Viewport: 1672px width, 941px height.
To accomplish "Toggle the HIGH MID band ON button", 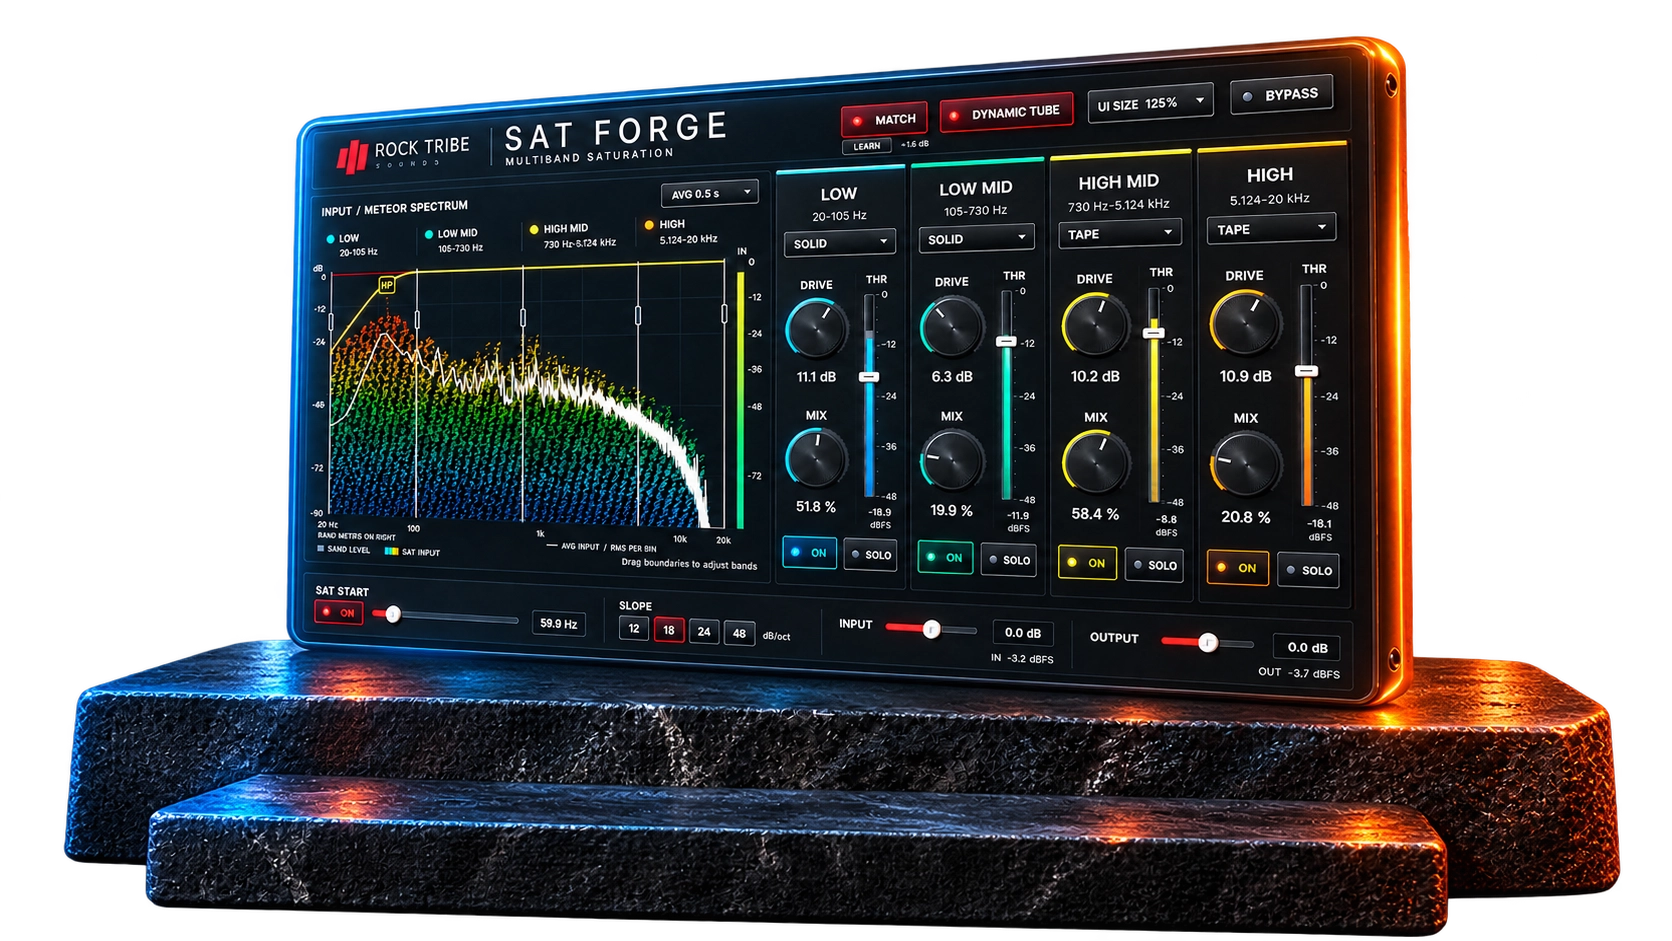I will (x=1087, y=563).
